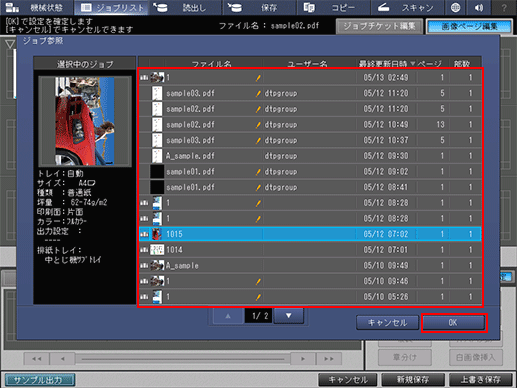Screen dimensions: 517x388
Task: Click the pencil icon on sample02.pdf 10:49 row
Action: [258, 125]
